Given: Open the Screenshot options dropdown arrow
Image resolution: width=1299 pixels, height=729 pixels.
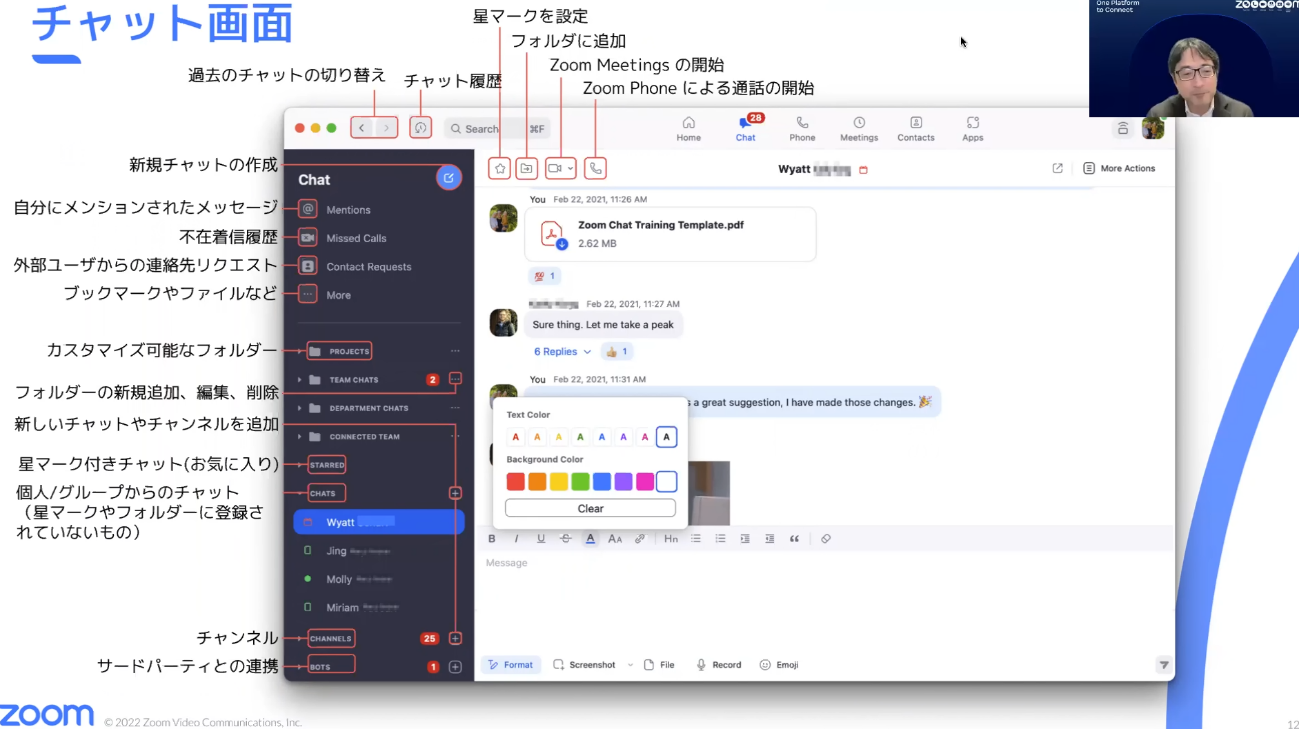Looking at the screenshot, I should 630,665.
